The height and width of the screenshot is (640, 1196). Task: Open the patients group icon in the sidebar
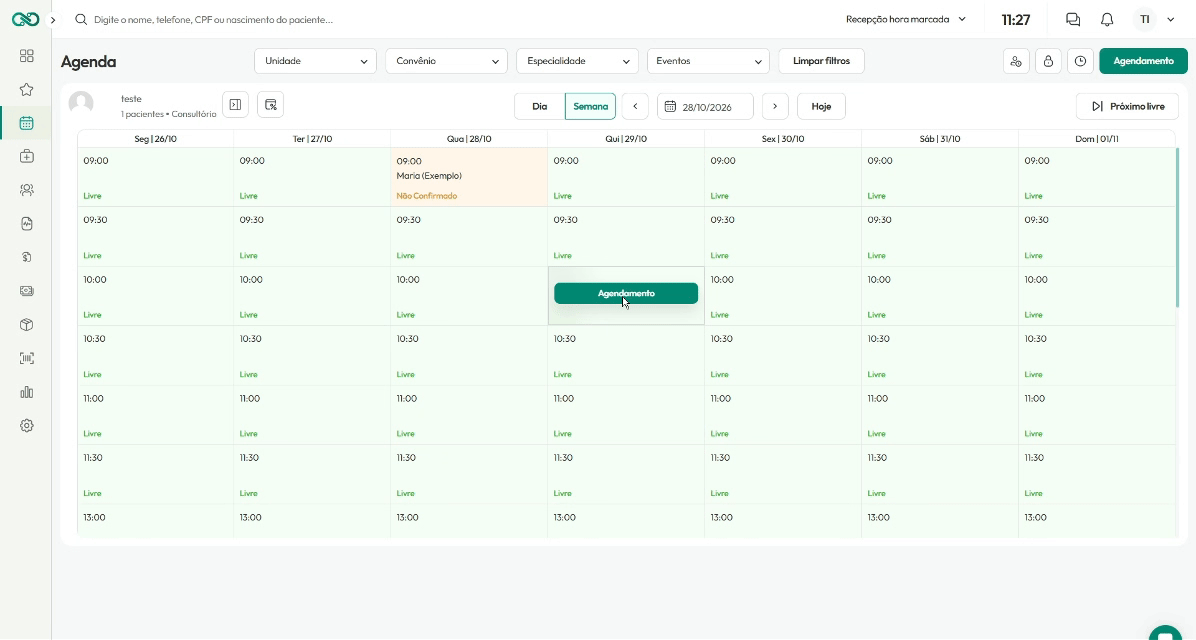27,190
